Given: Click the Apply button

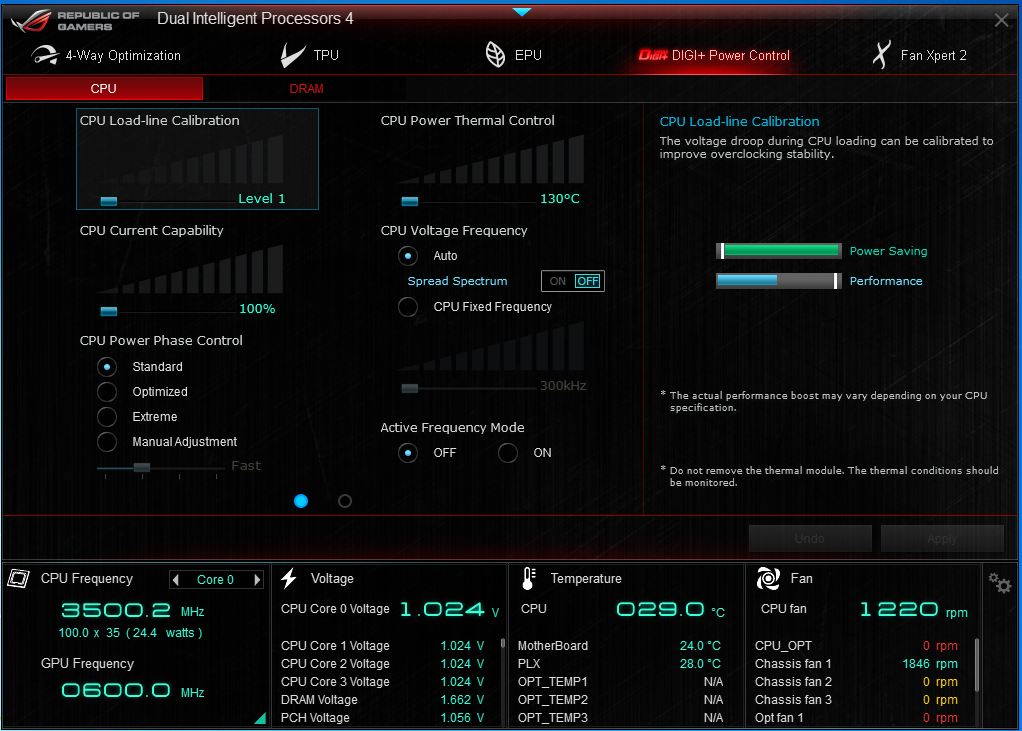Looking at the screenshot, I should pyautogui.click(x=942, y=539).
